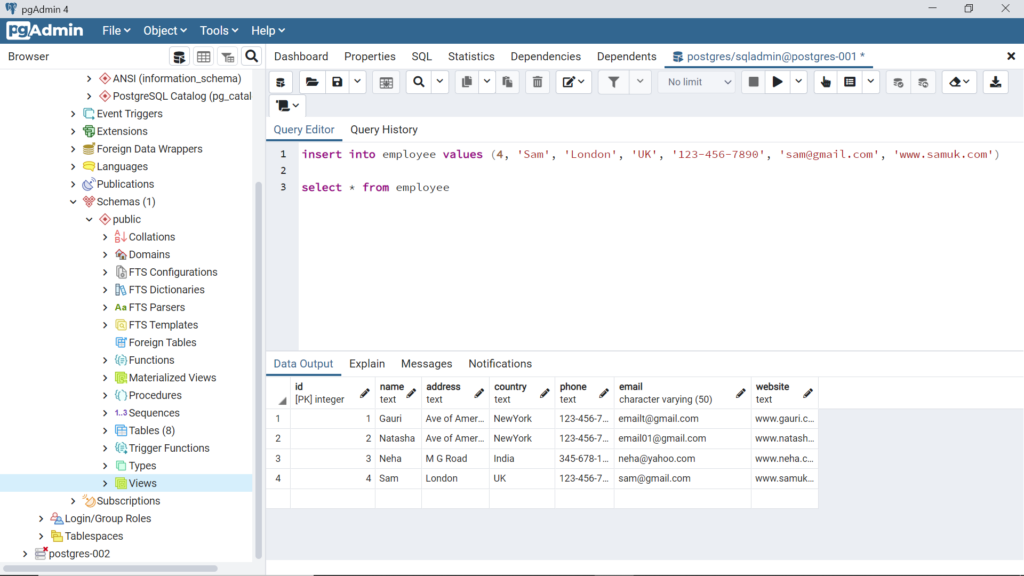Expand the Functions tree node
Screen dimensions: 1024x576
[105, 360]
